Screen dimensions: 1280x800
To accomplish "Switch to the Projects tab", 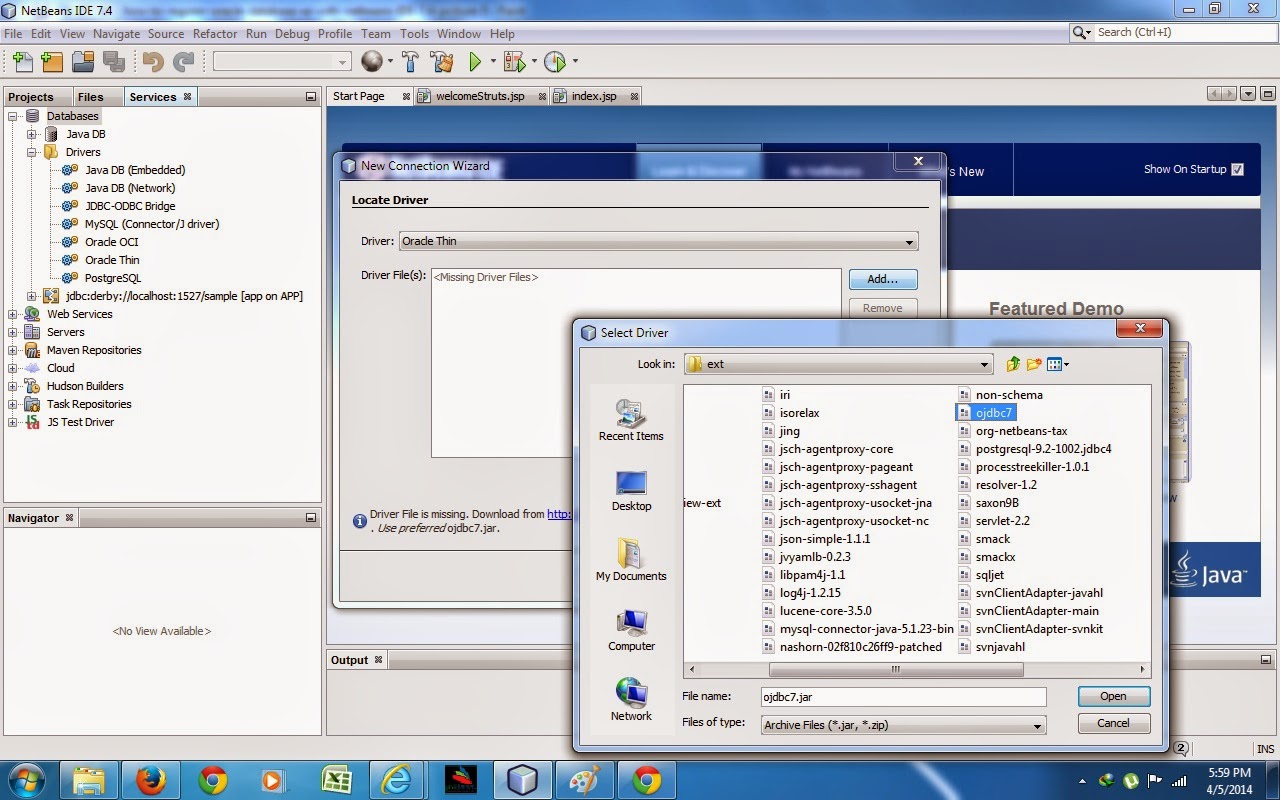I will coord(31,97).
